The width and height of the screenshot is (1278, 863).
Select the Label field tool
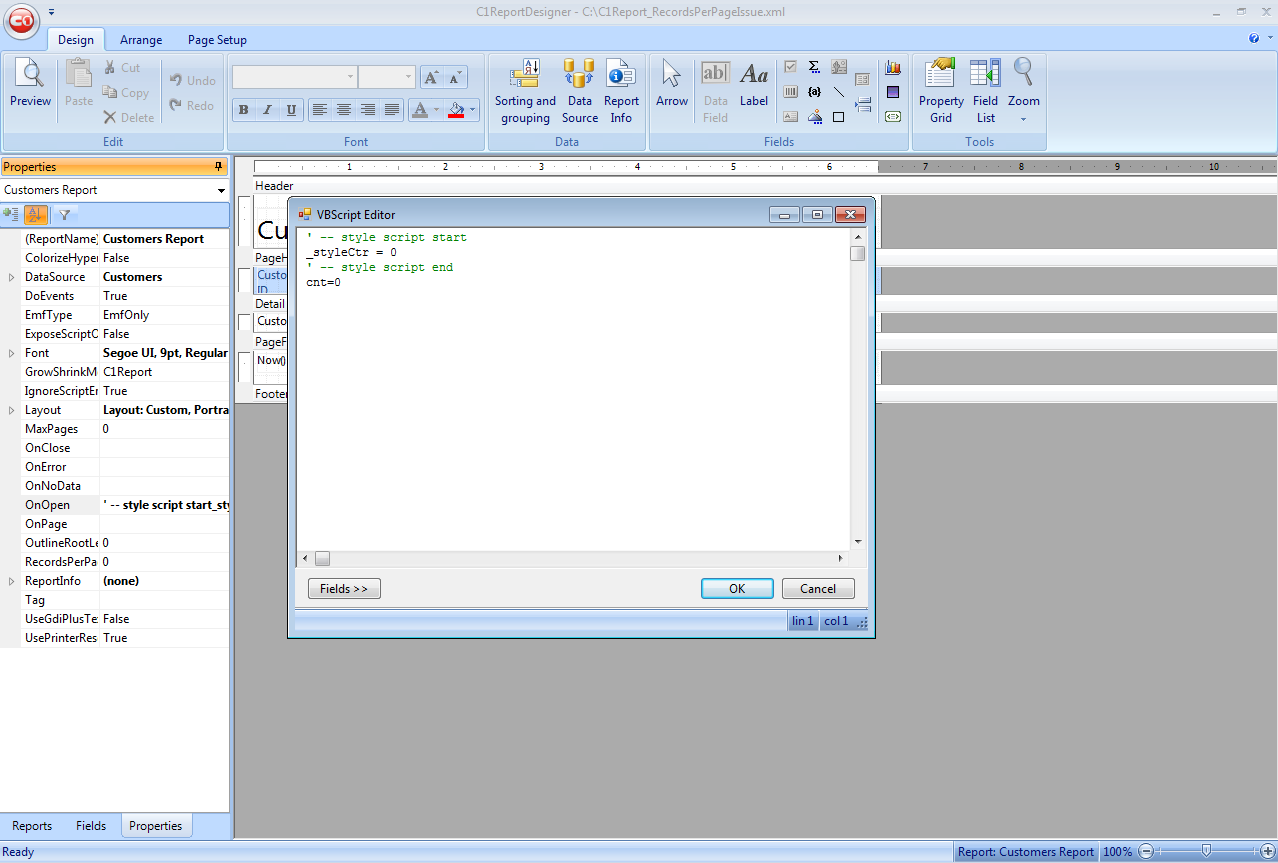(x=754, y=84)
